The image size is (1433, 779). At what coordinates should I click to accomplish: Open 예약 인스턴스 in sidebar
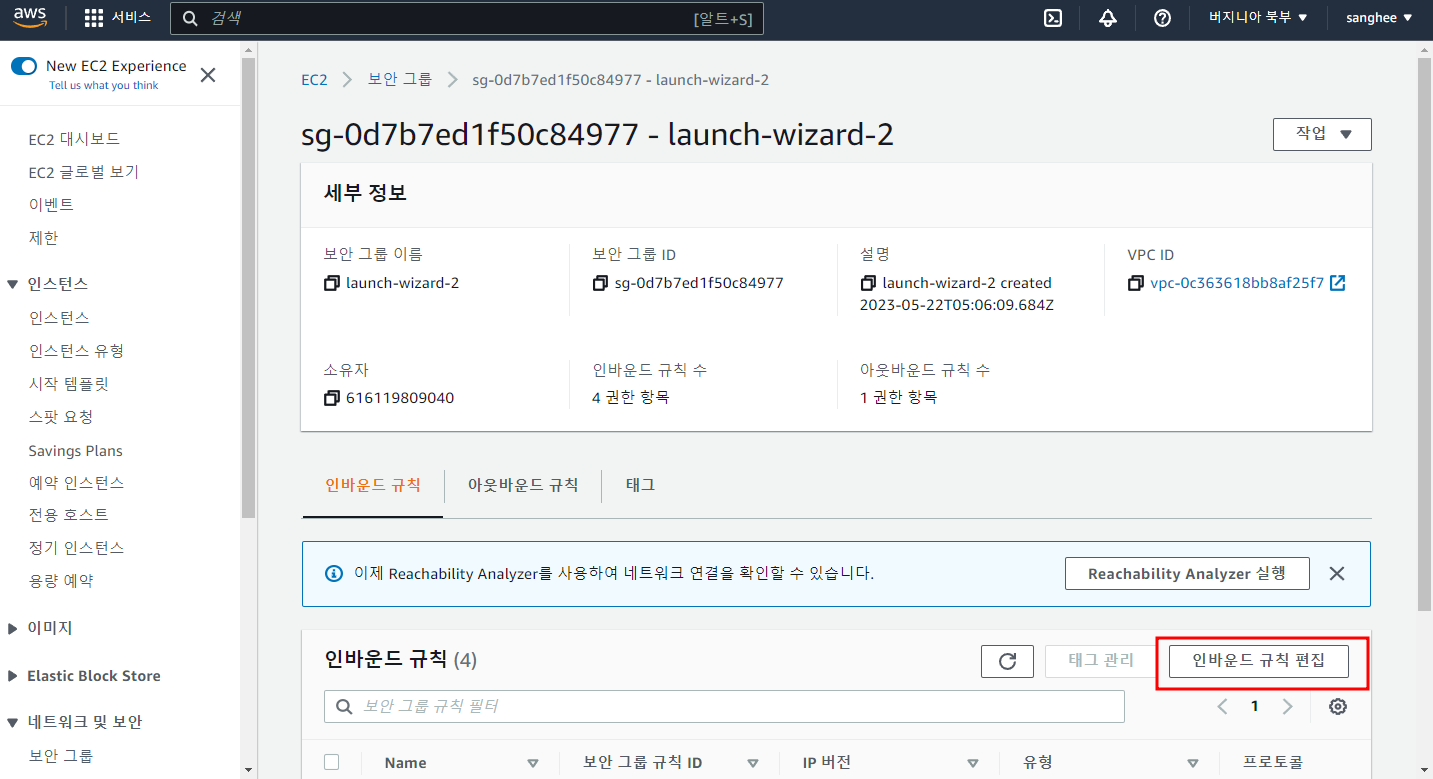(76, 483)
